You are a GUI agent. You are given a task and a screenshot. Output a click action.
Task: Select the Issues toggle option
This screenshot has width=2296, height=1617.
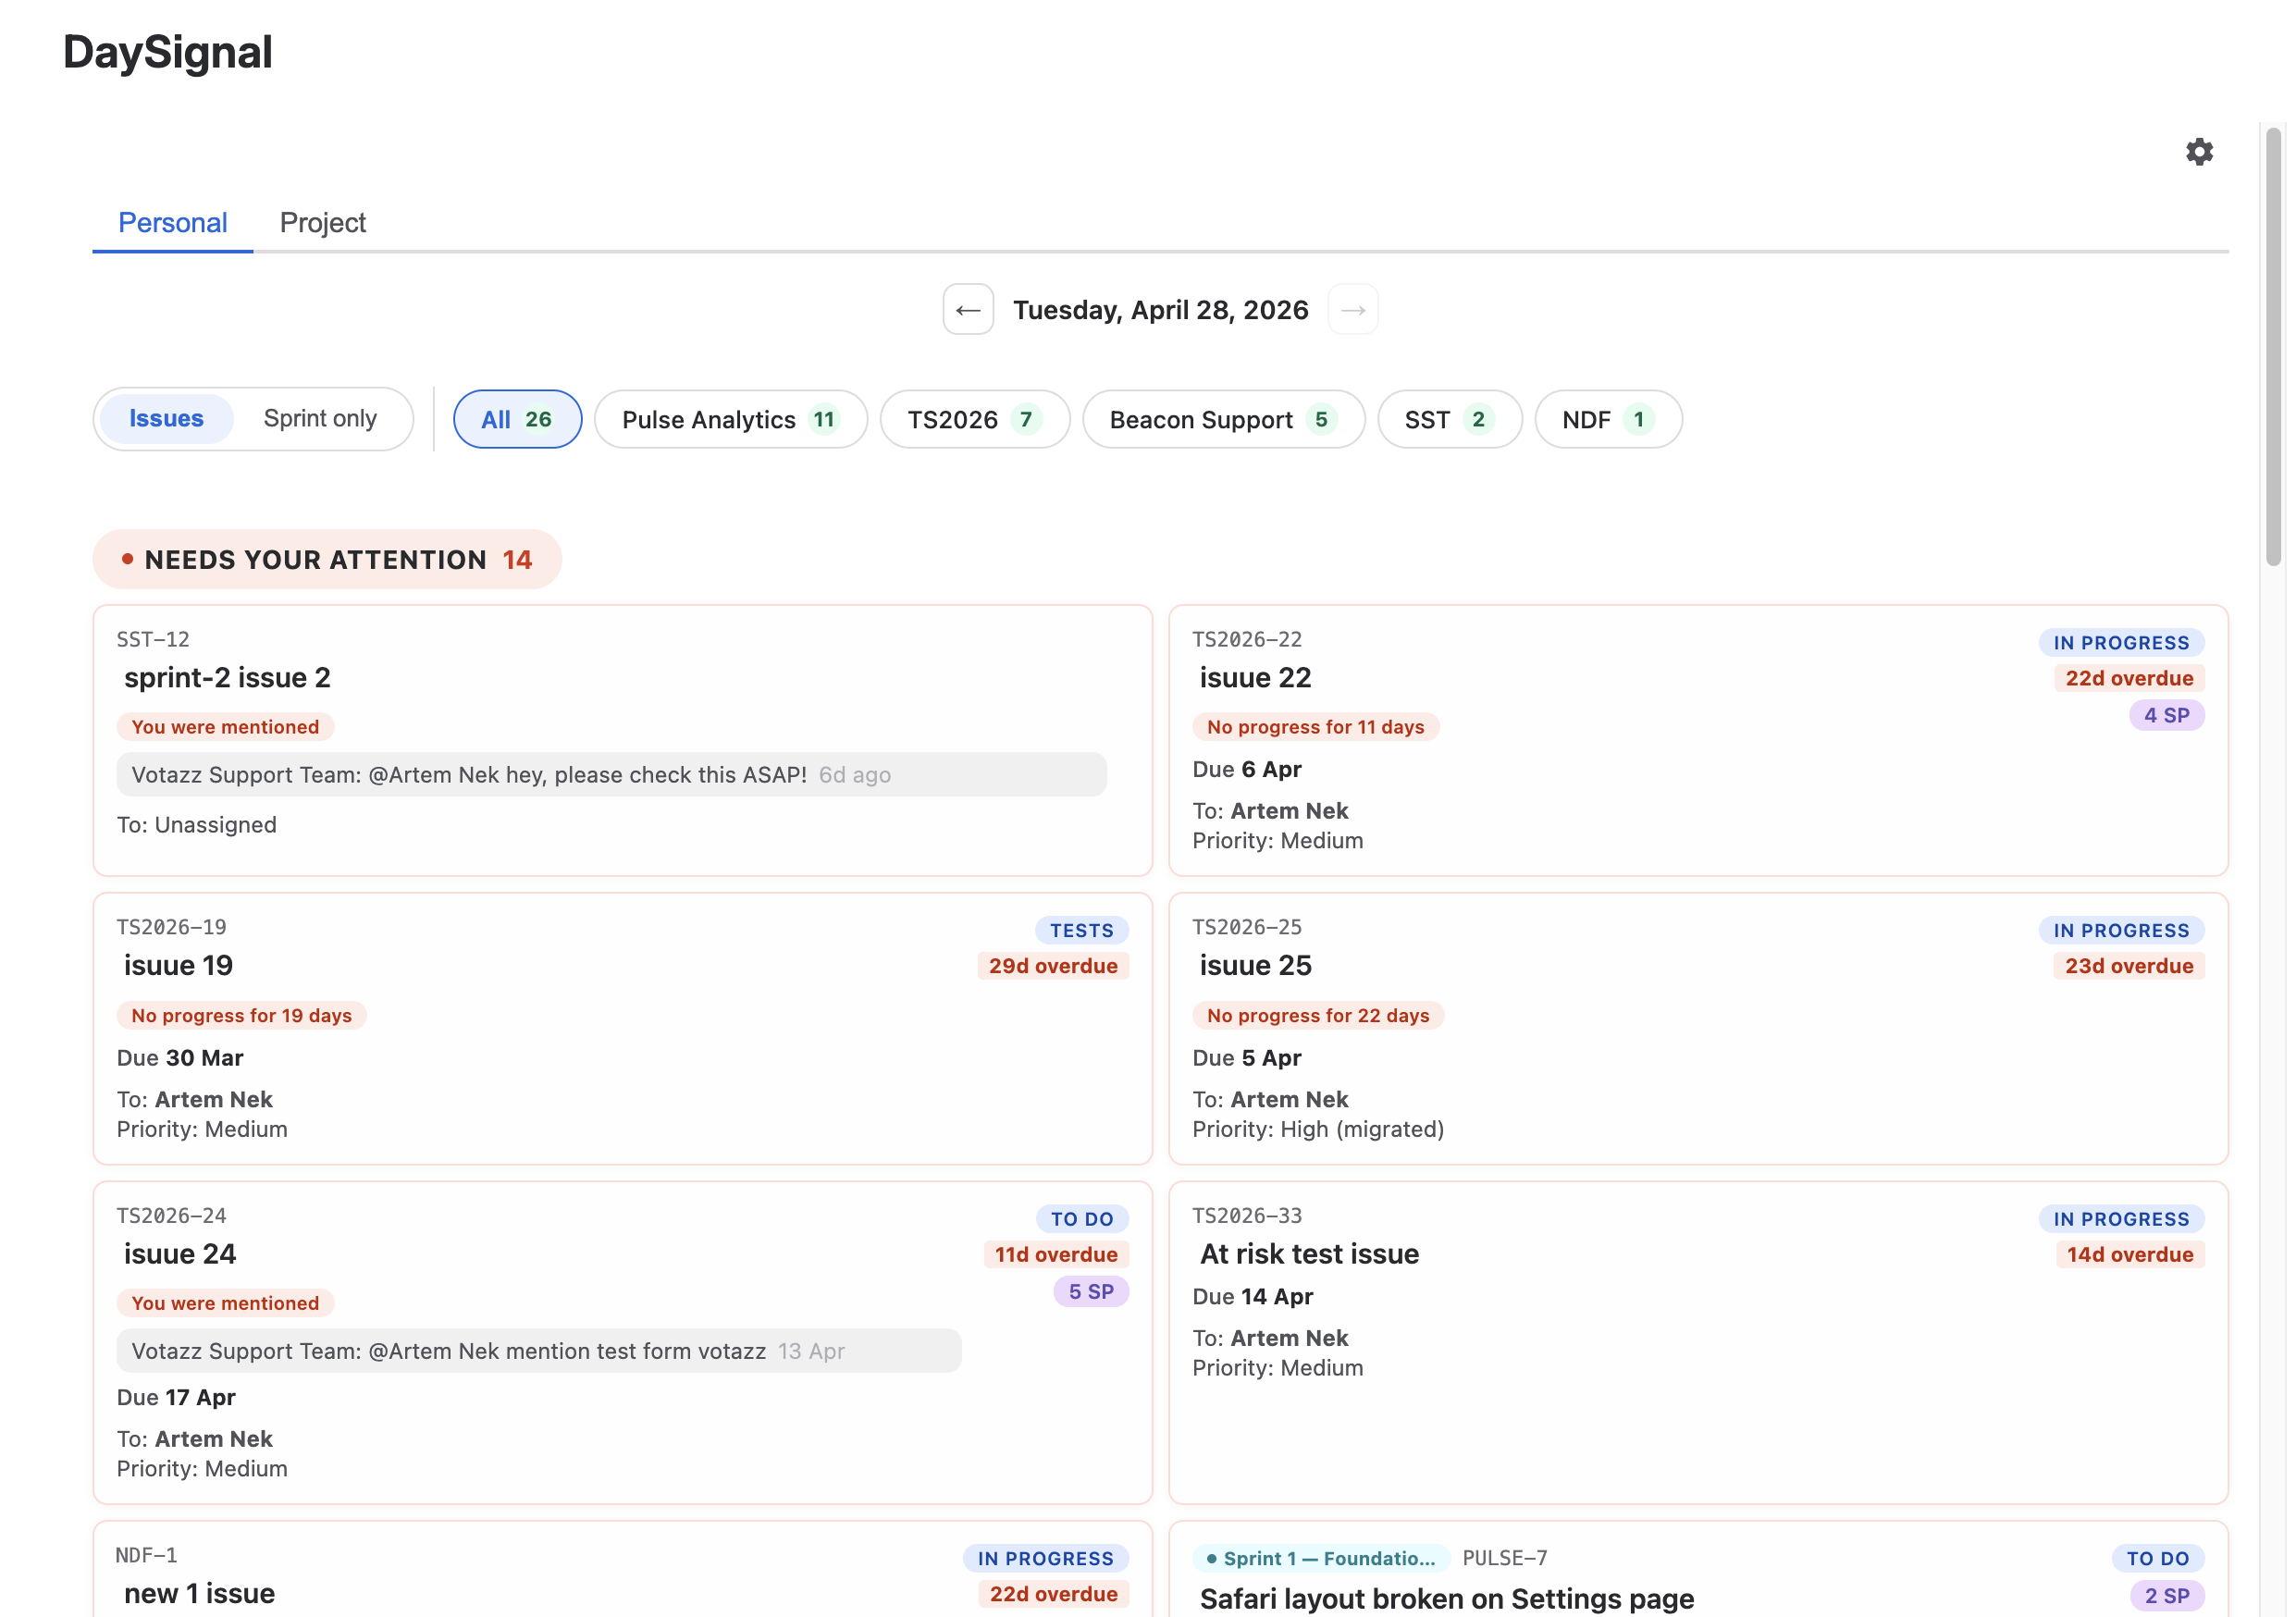pos(166,418)
